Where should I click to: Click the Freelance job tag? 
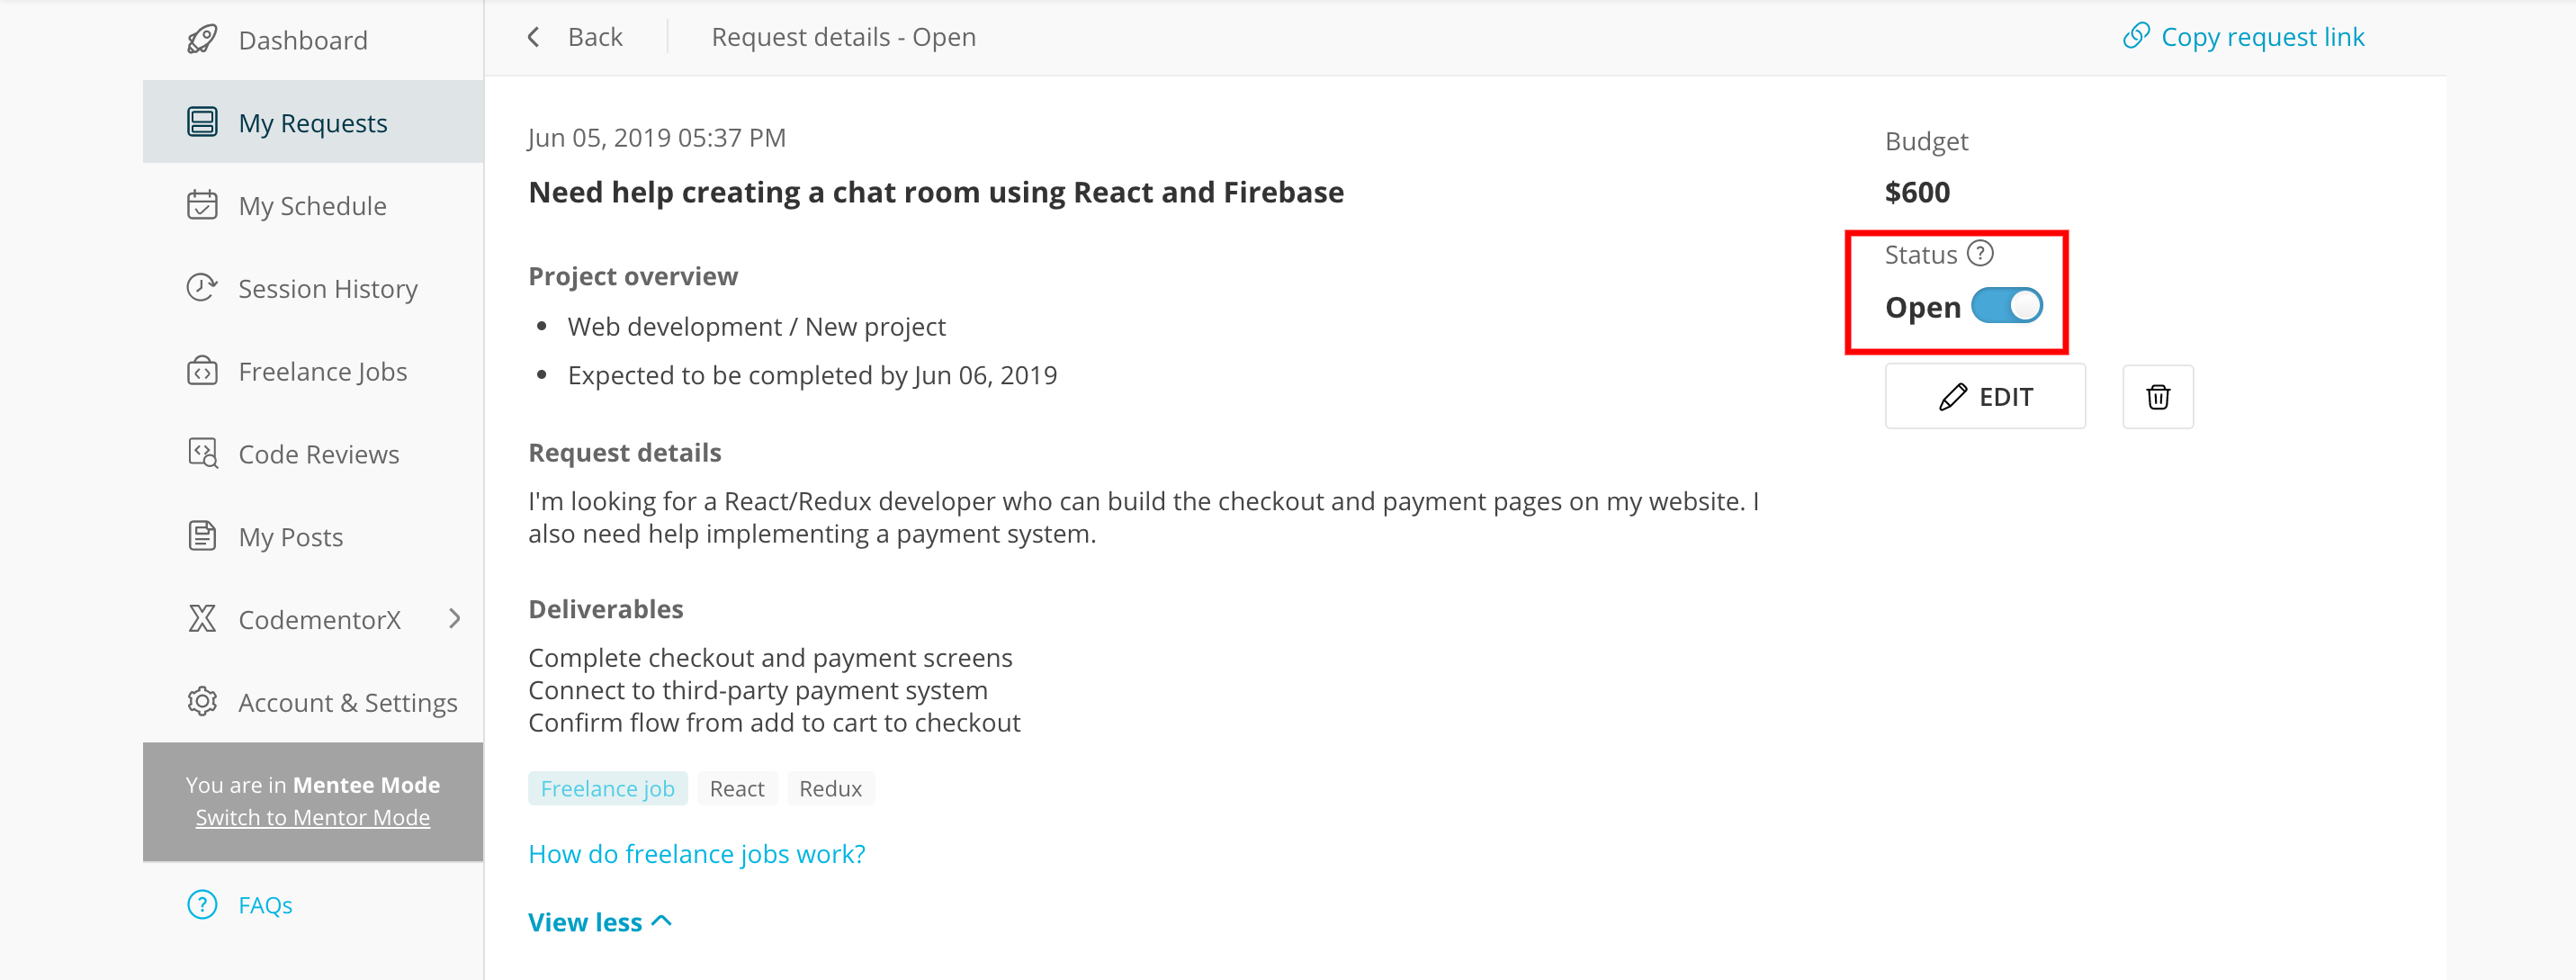pyautogui.click(x=607, y=789)
